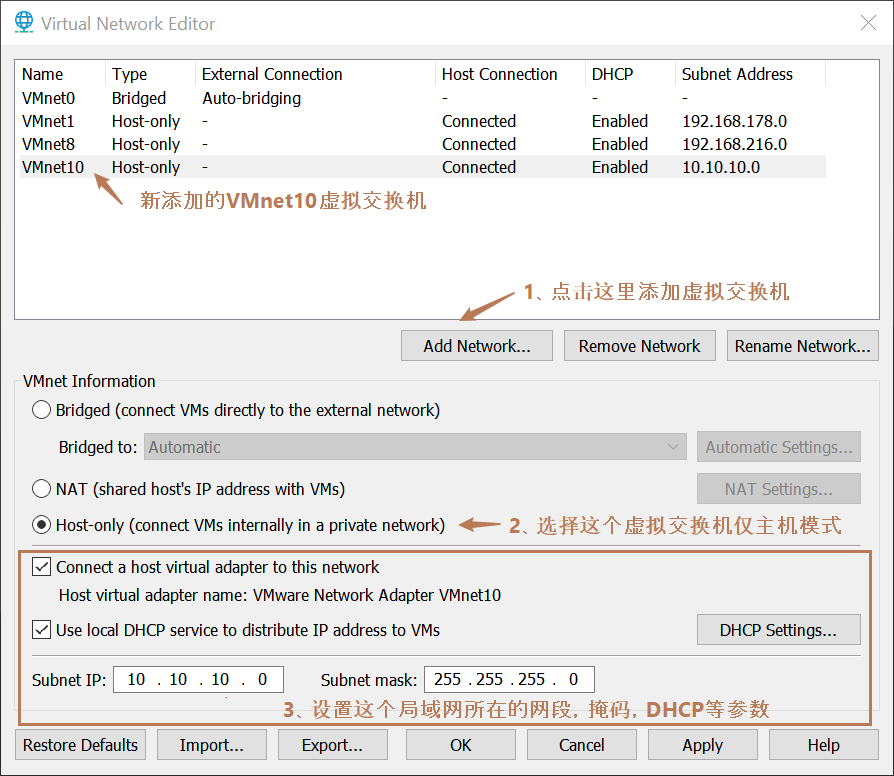This screenshot has width=894, height=776.
Task: Click the Type column header
Action: (151, 74)
